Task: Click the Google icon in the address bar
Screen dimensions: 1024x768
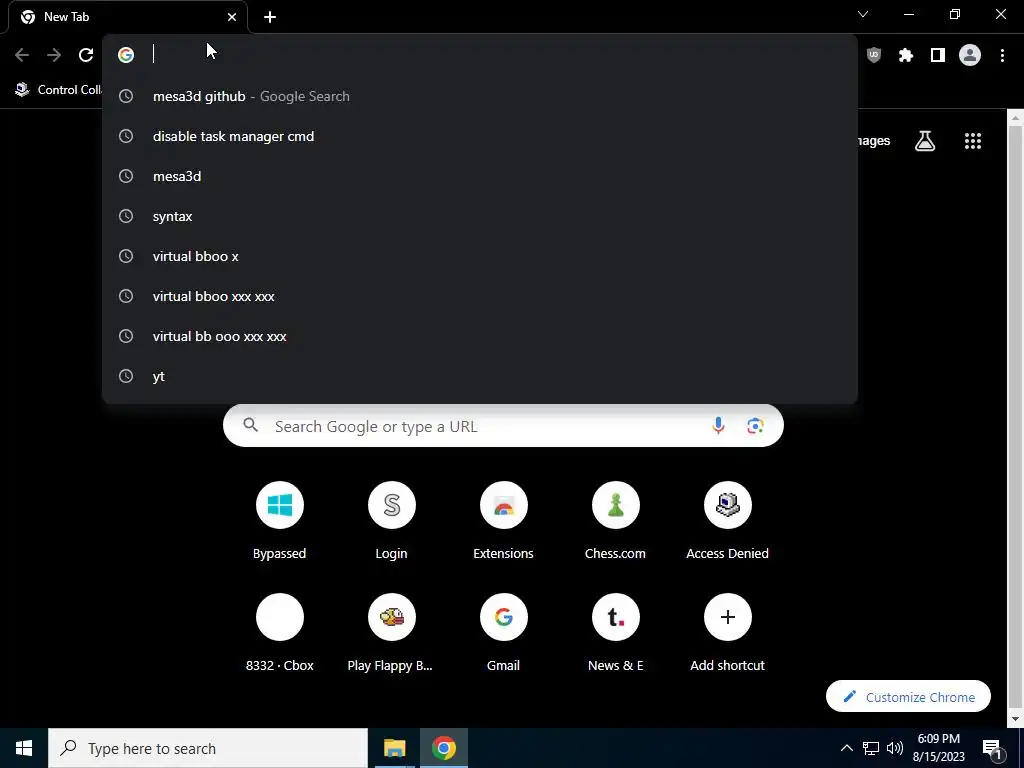Action: point(126,55)
